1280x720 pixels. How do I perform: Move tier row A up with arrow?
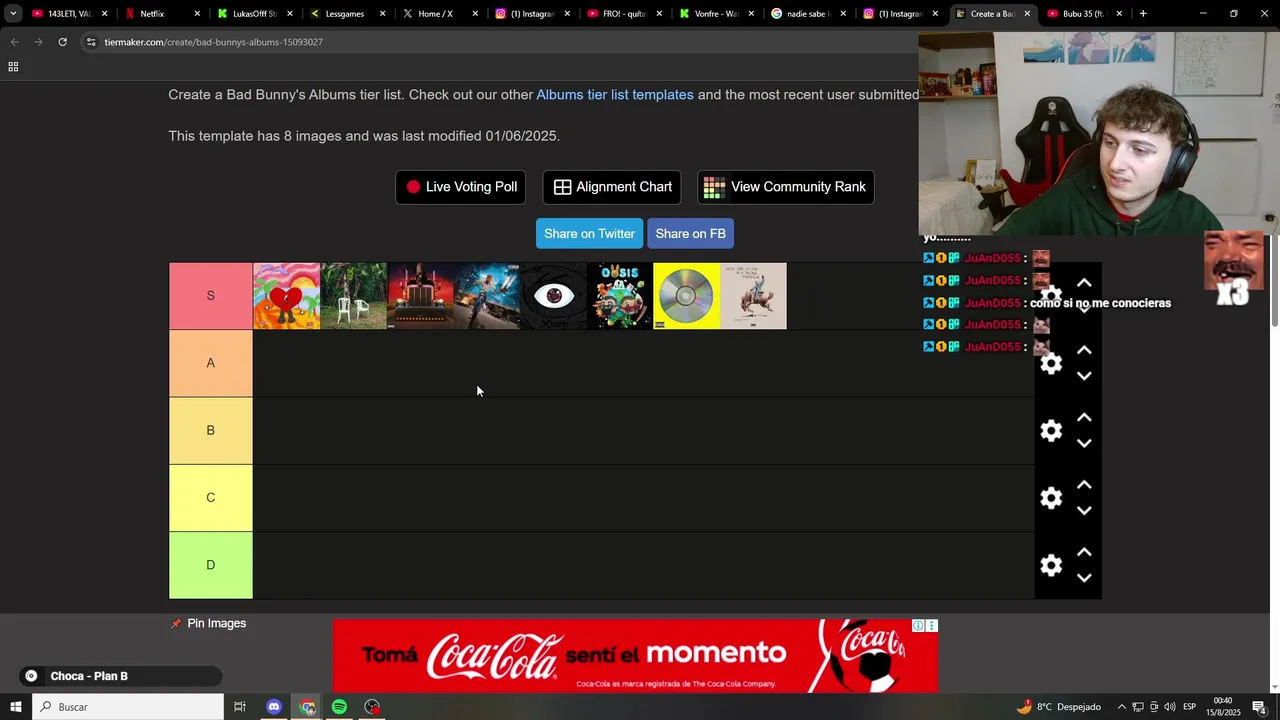point(1084,350)
